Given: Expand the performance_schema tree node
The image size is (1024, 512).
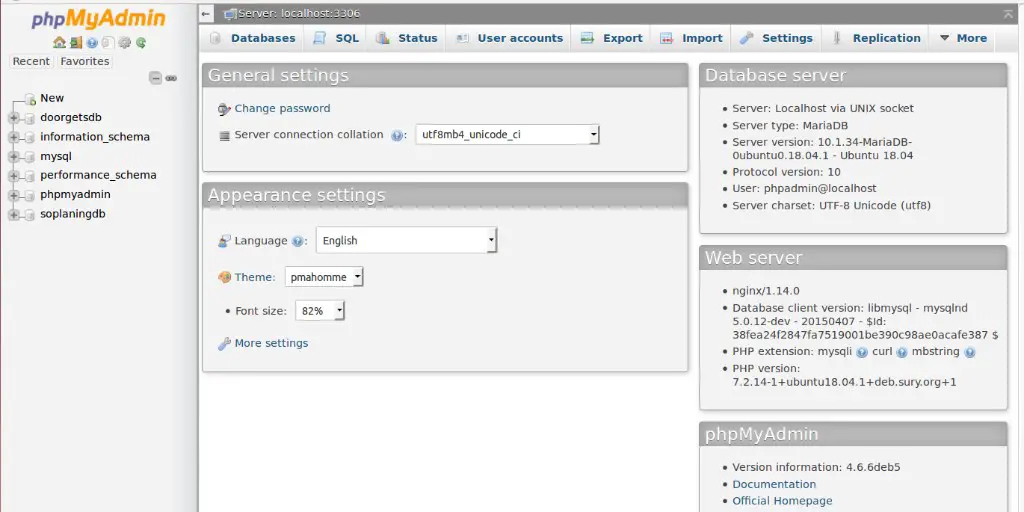Looking at the screenshot, I should (x=14, y=176).
